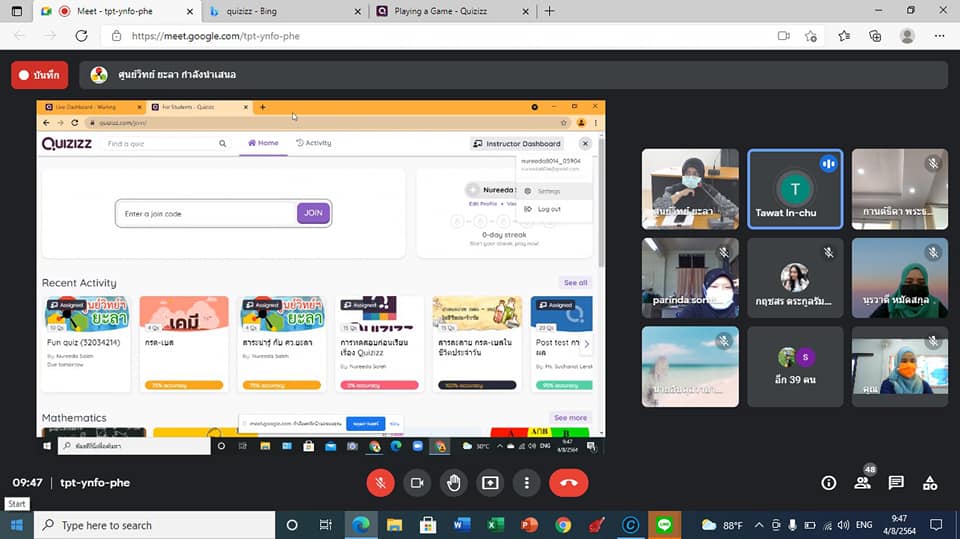Open three-dot more options in Meet

pos(527,483)
